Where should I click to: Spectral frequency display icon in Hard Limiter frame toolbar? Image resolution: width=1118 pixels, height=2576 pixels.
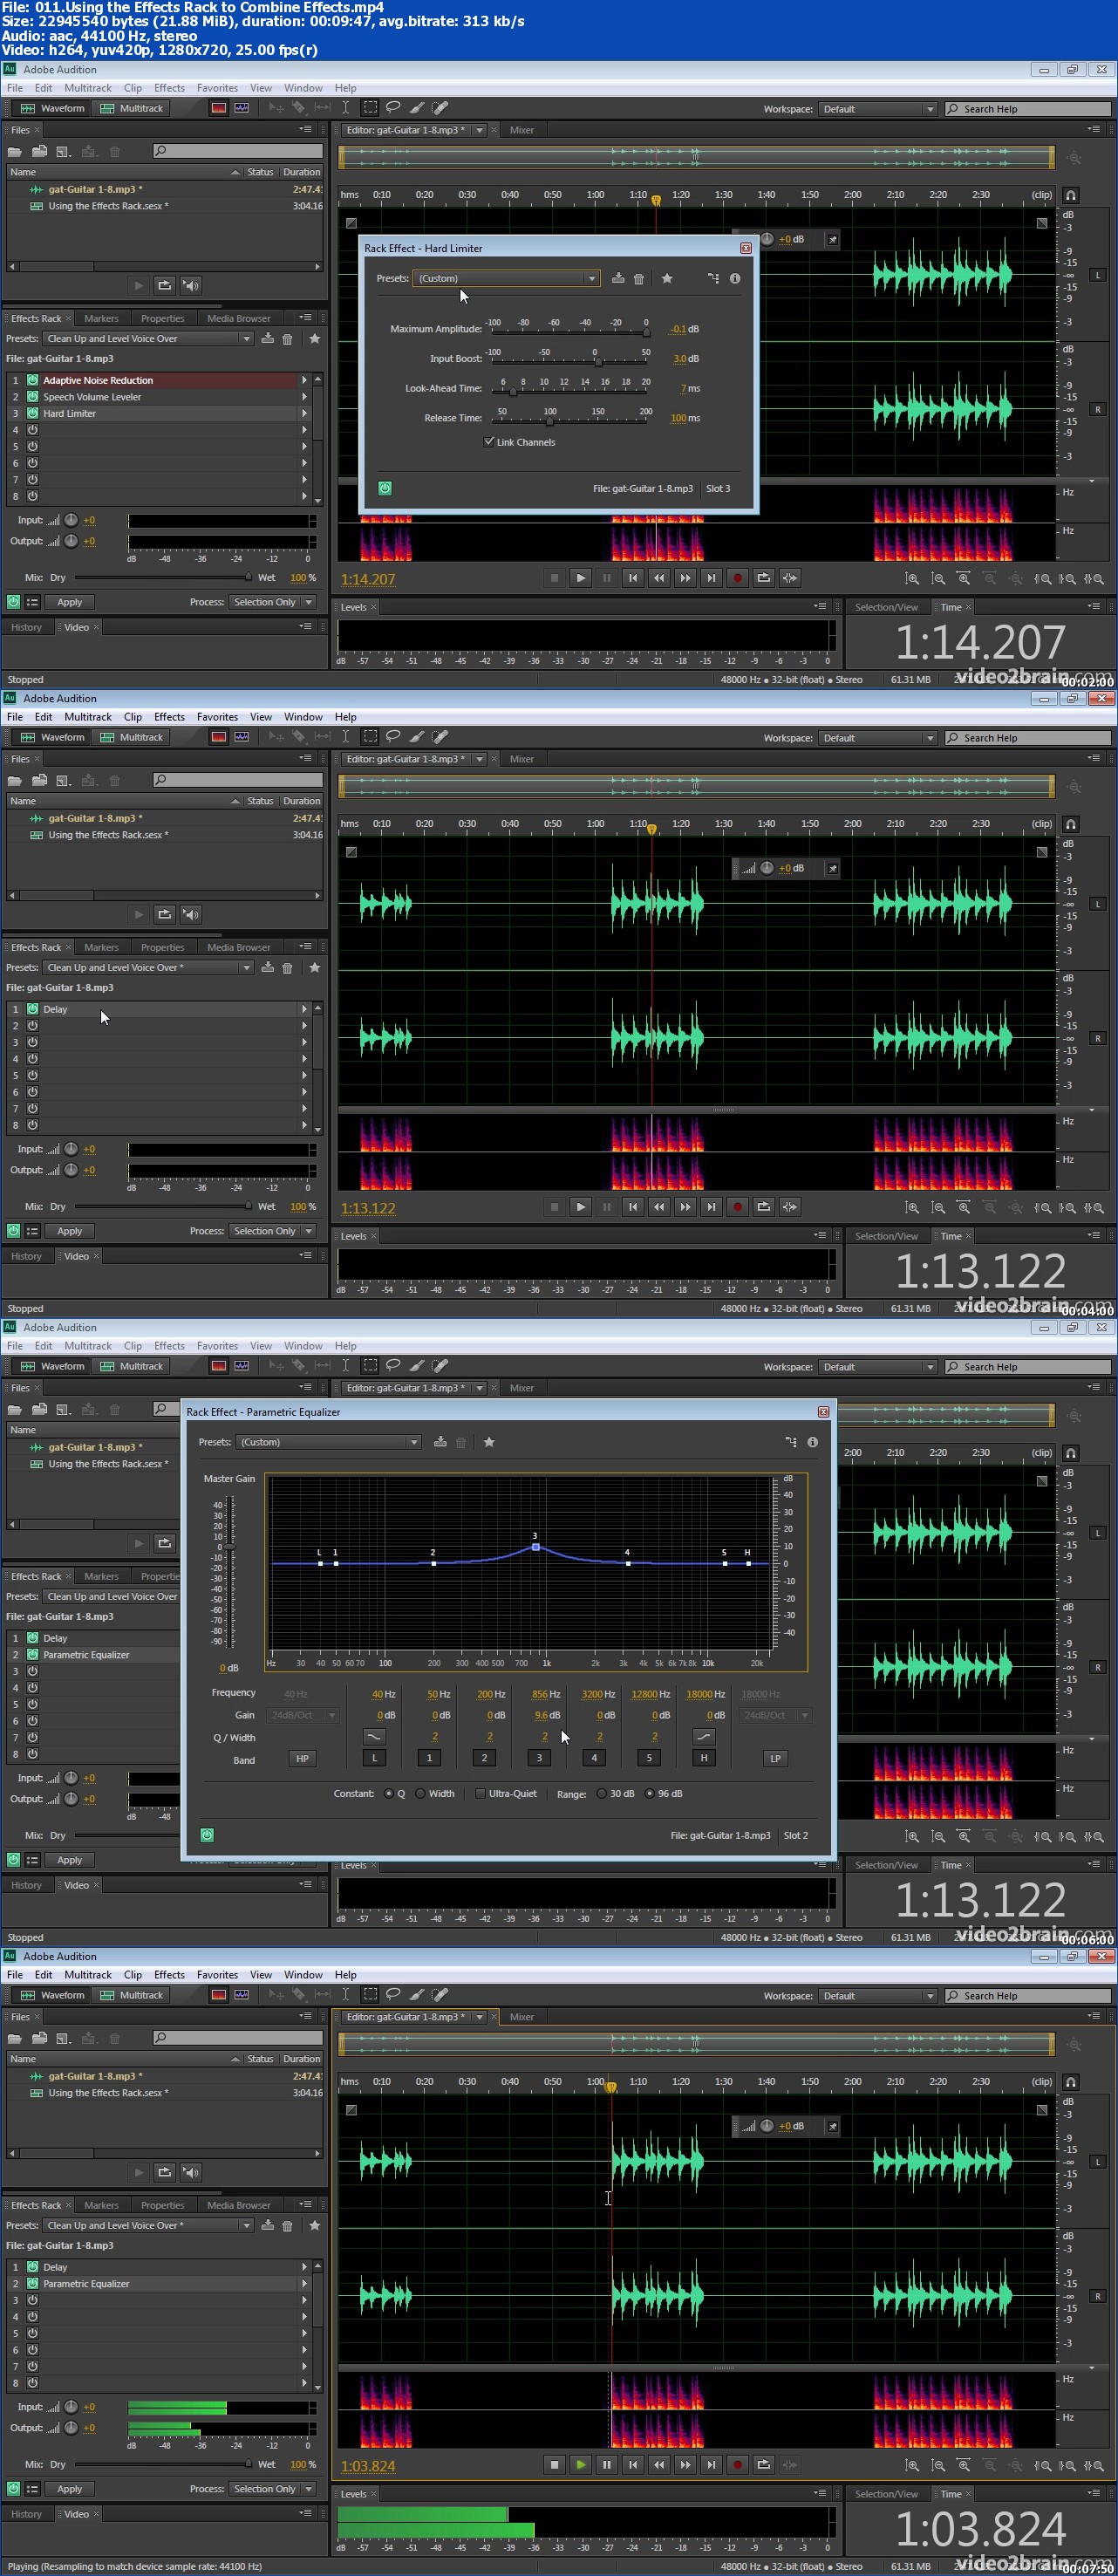pyautogui.click(x=218, y=108)
